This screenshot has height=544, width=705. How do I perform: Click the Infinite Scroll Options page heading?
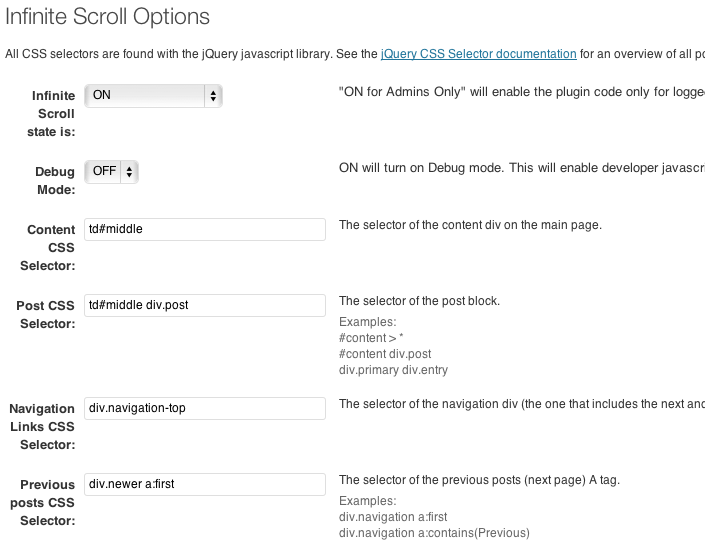tap(107, 17)
